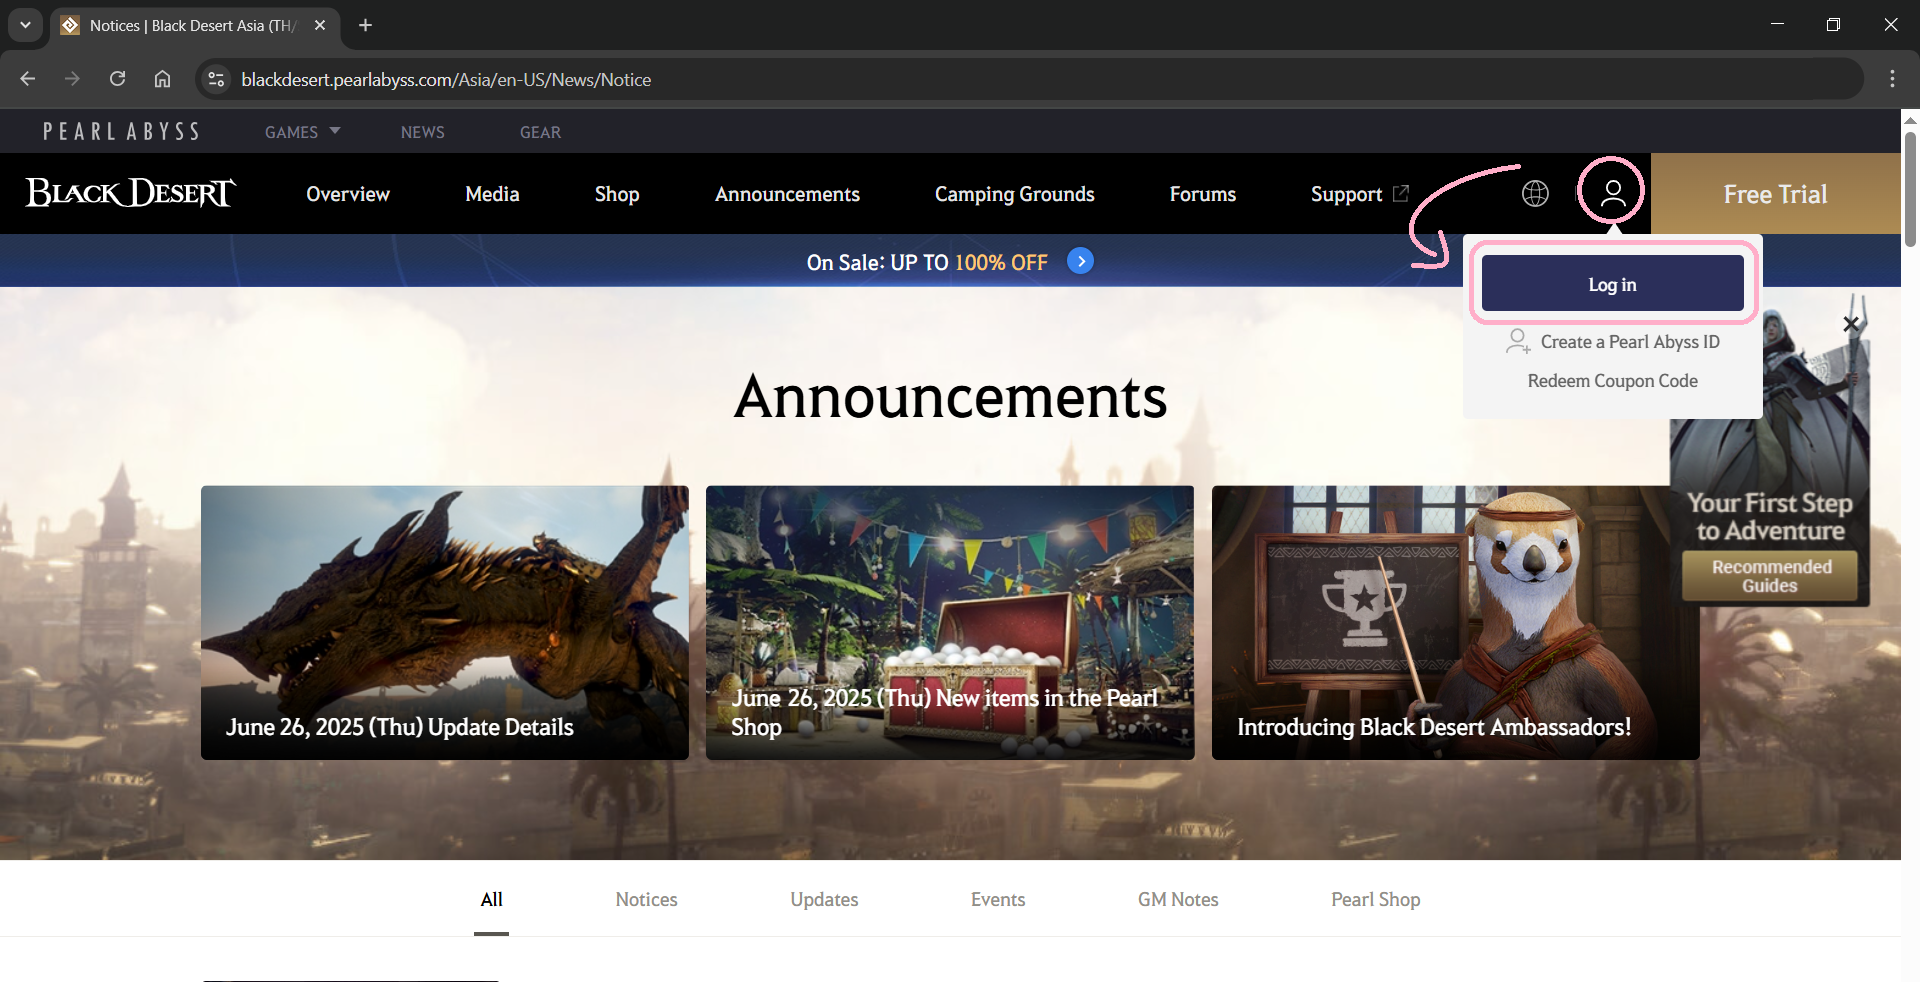Click the scrollbar up arrow
Viewport: 1920px width, 982px height.
(1910, 119)
